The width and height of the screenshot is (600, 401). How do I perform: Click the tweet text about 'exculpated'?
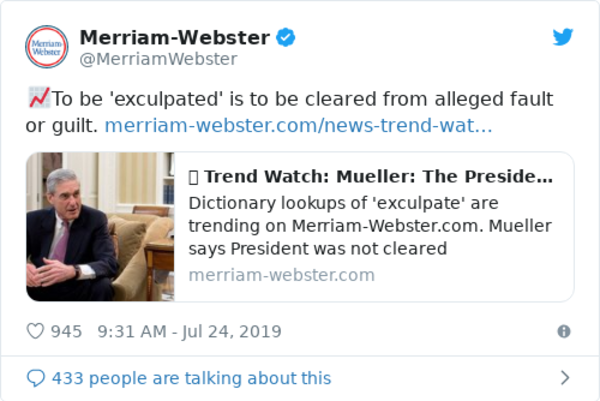(289, 112)
